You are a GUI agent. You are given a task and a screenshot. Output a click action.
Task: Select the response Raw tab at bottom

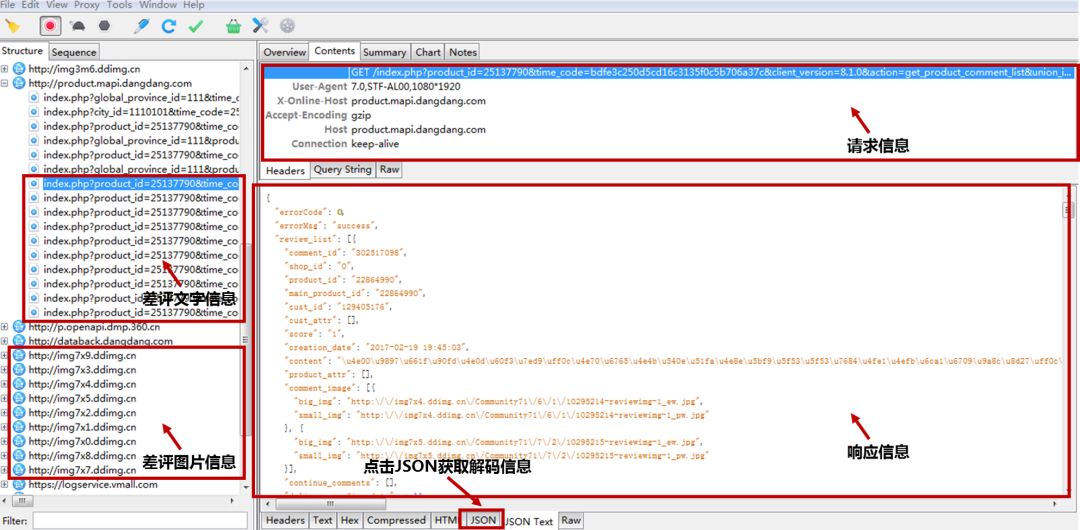coord(571,520)
